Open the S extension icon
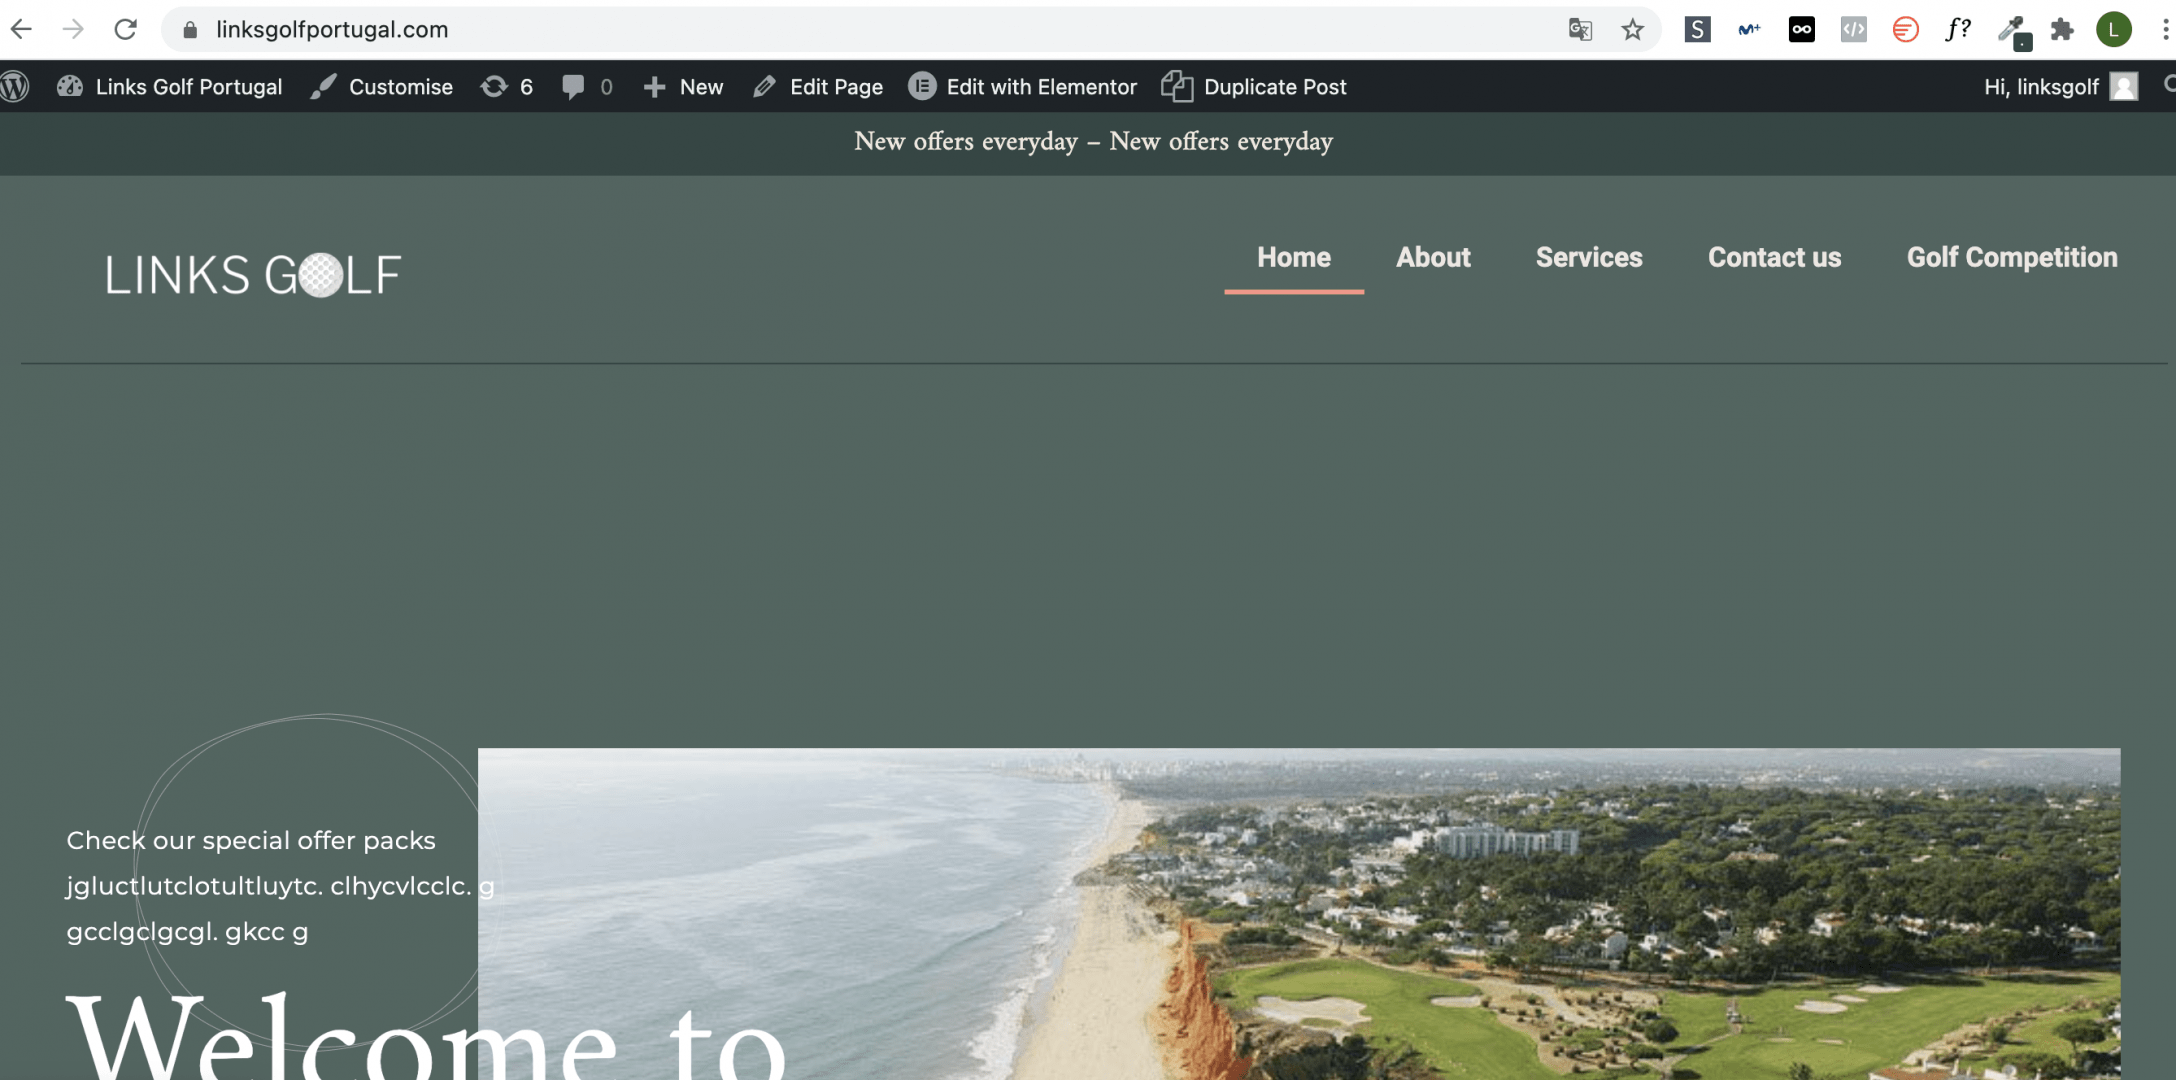 coord(1697,30)
